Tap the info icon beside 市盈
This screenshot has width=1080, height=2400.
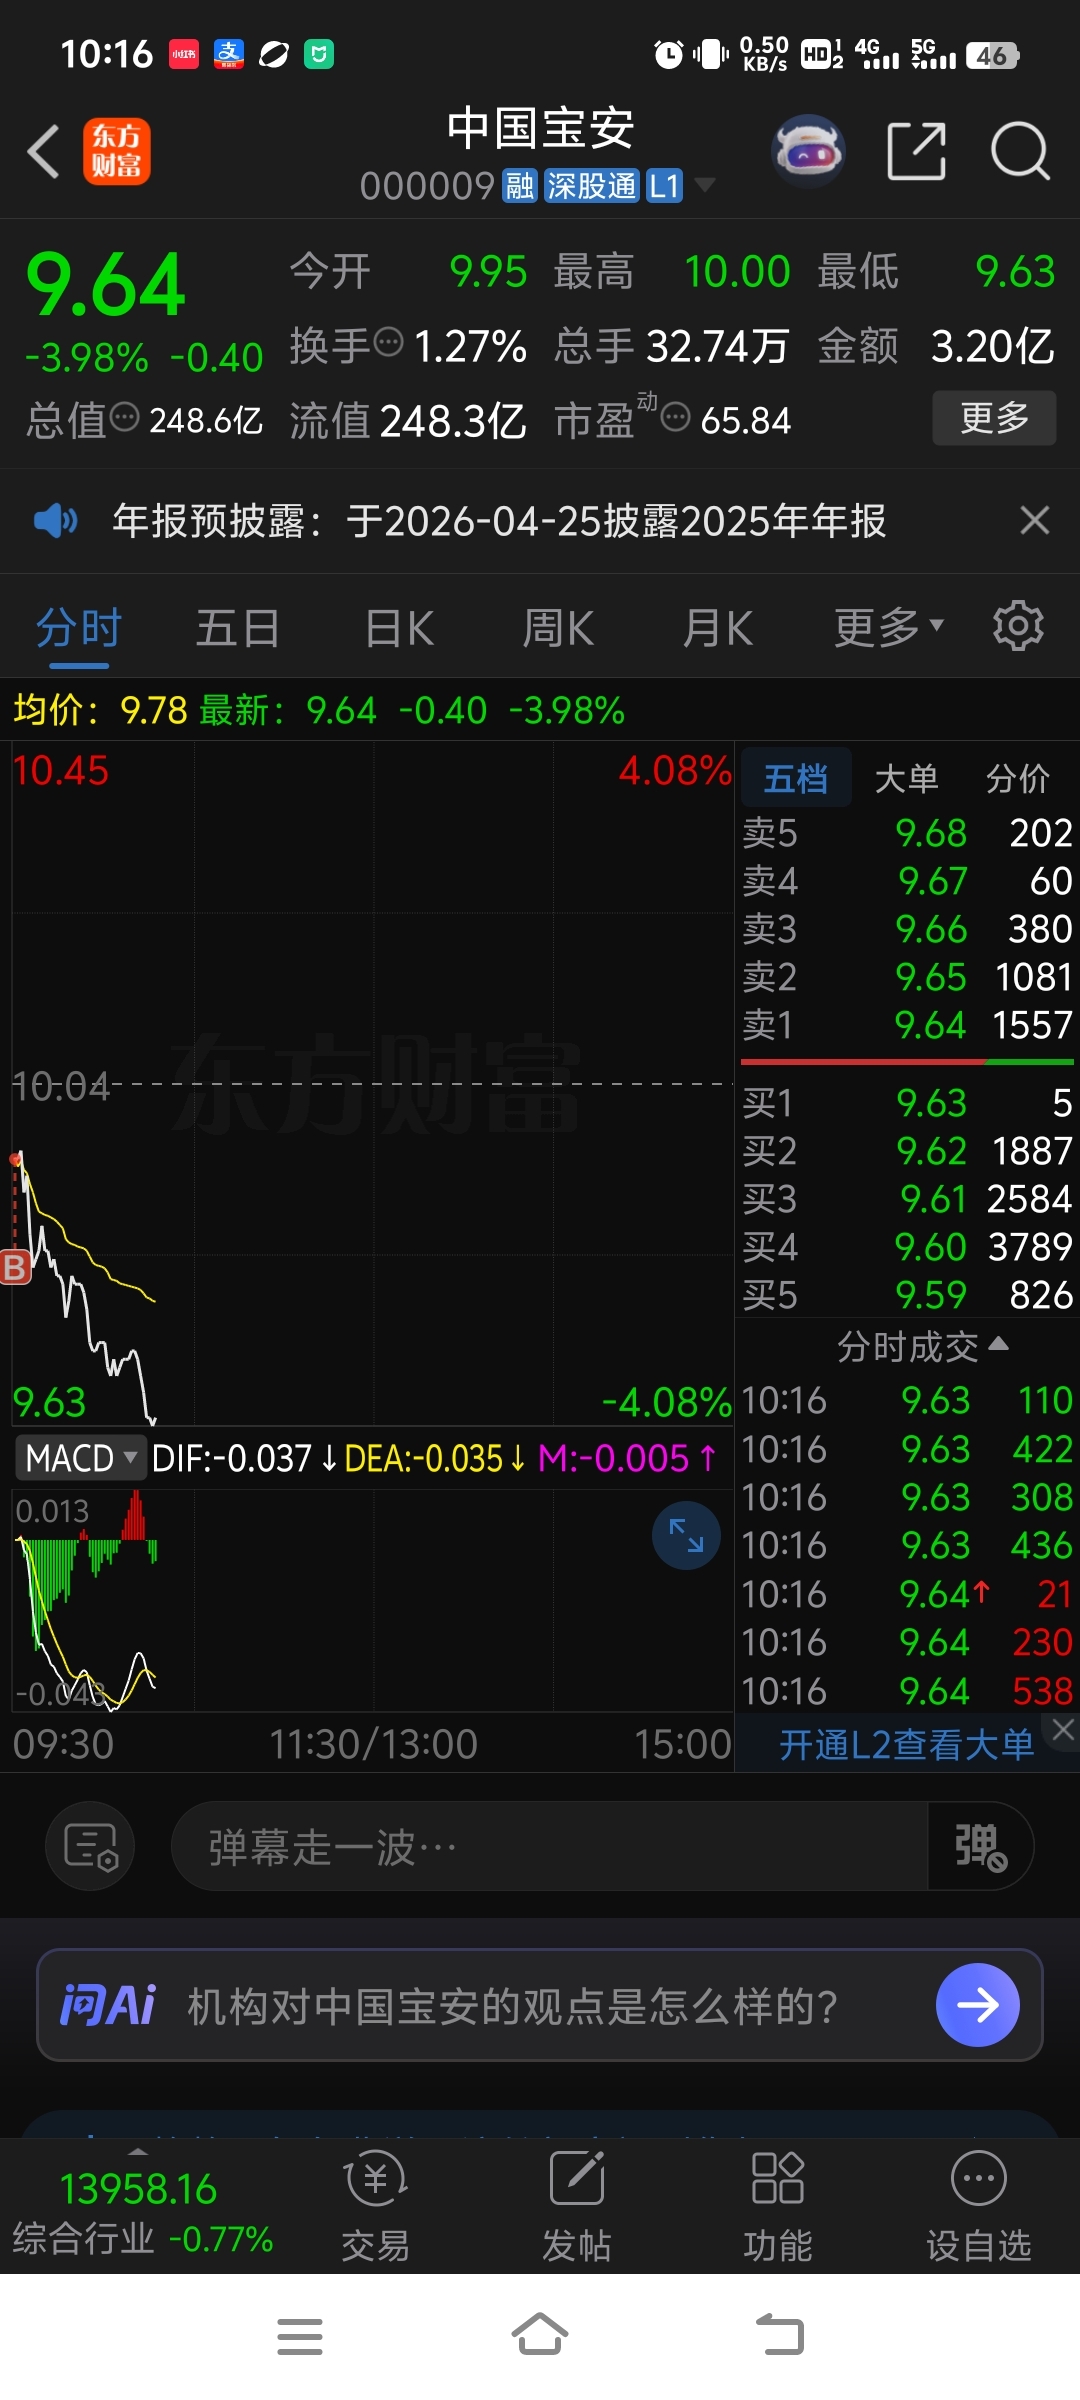click(x=676, y=417)
